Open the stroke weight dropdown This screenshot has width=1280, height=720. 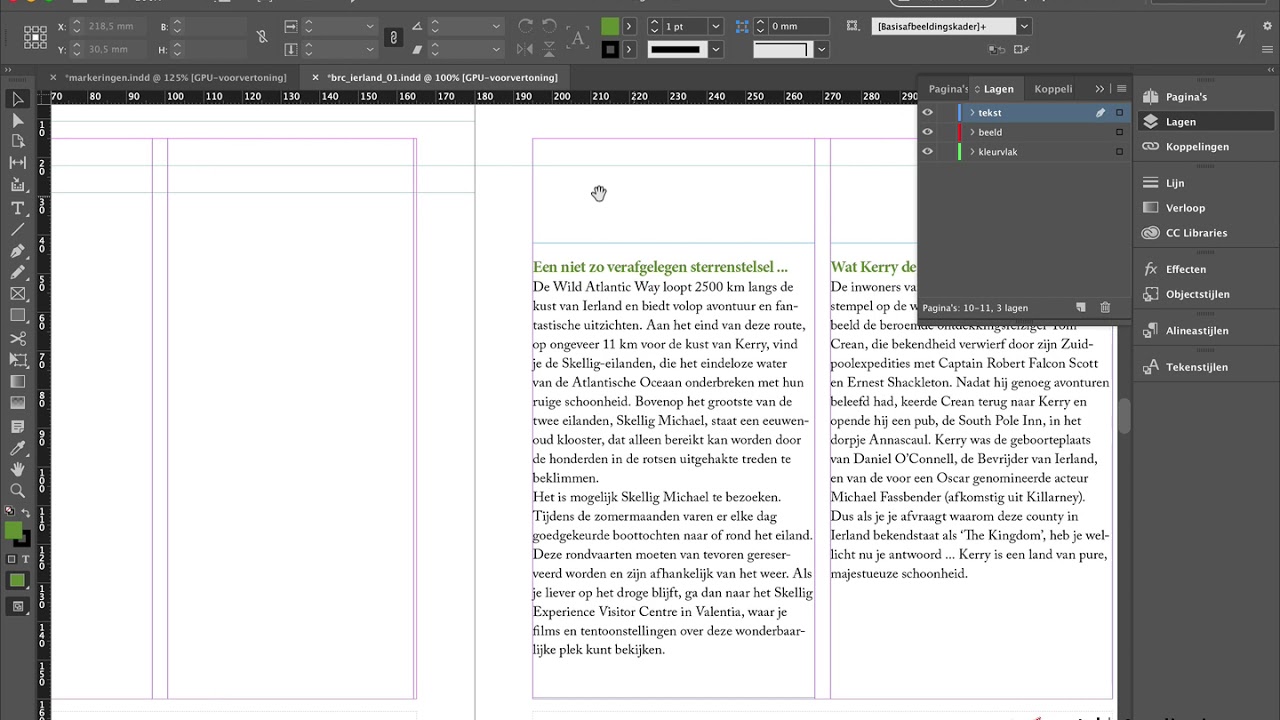[715, 26]
